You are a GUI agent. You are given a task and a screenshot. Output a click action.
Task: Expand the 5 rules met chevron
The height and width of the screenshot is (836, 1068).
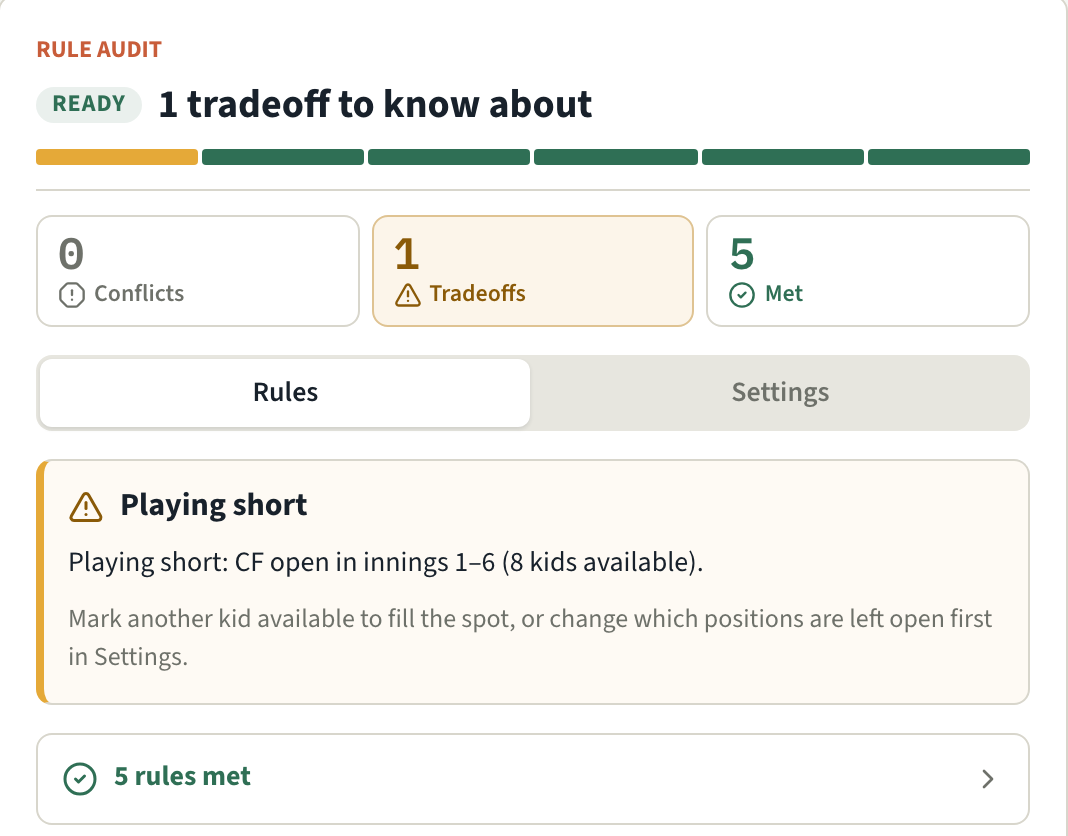[988, 779]
